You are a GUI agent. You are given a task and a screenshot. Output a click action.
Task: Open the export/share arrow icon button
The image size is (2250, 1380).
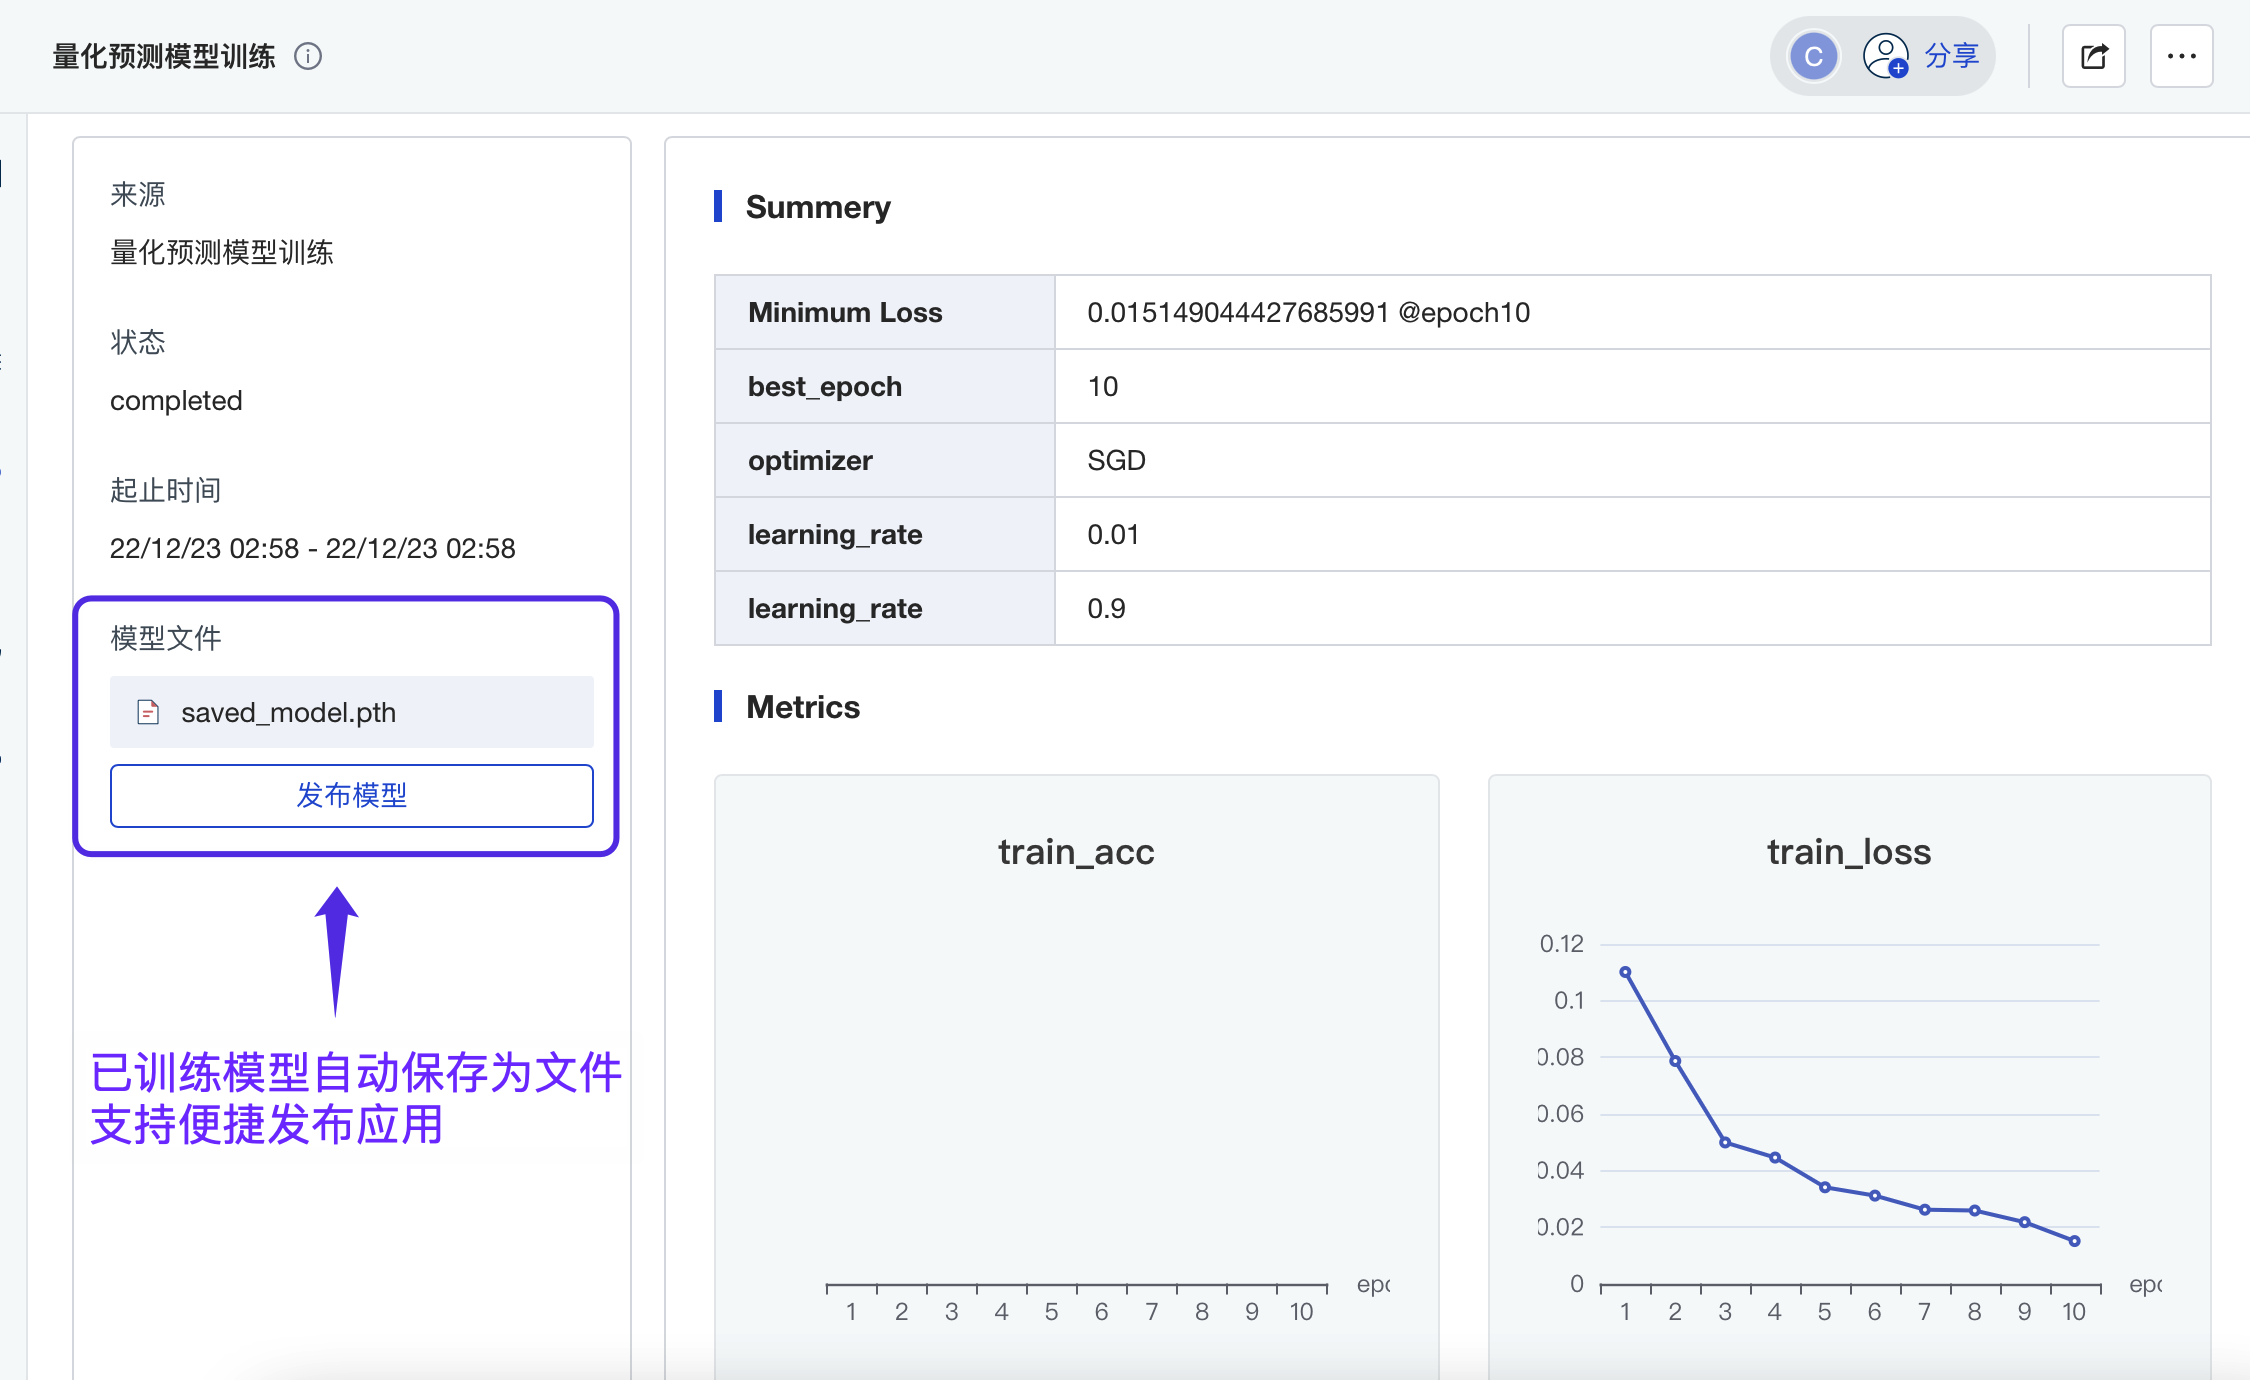(2094, 56)
